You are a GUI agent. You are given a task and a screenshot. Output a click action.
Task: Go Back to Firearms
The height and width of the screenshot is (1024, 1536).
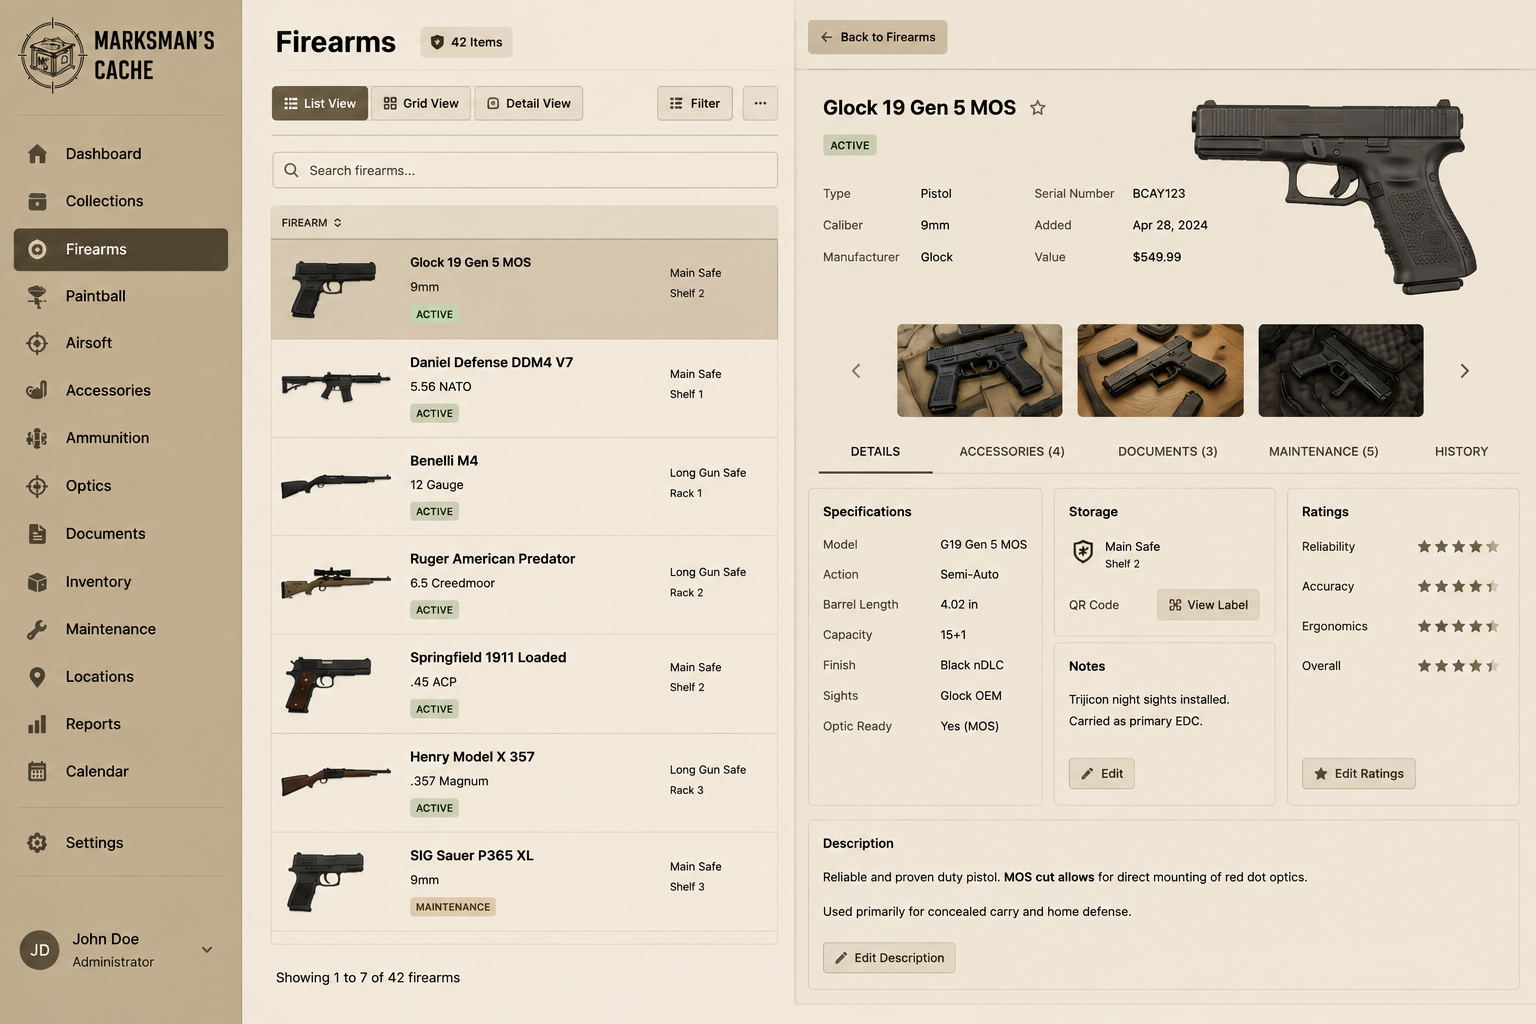(877, 37)
